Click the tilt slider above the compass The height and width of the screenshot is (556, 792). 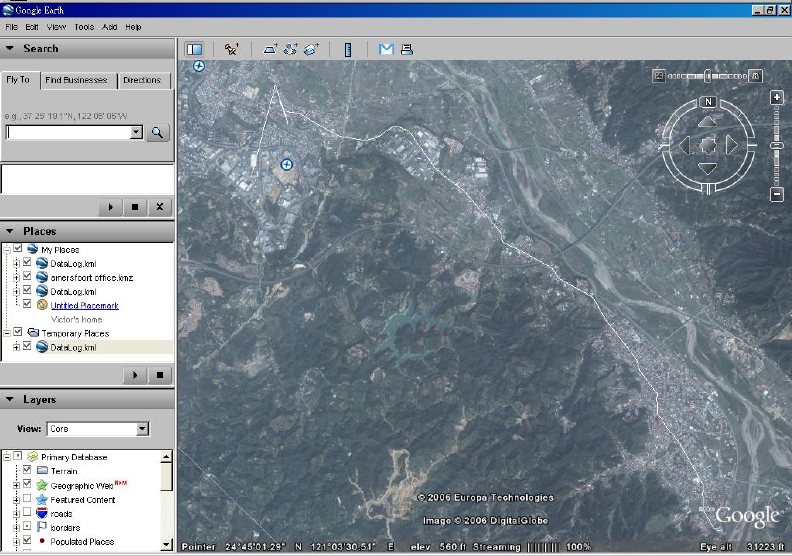[x=708, y=75]
